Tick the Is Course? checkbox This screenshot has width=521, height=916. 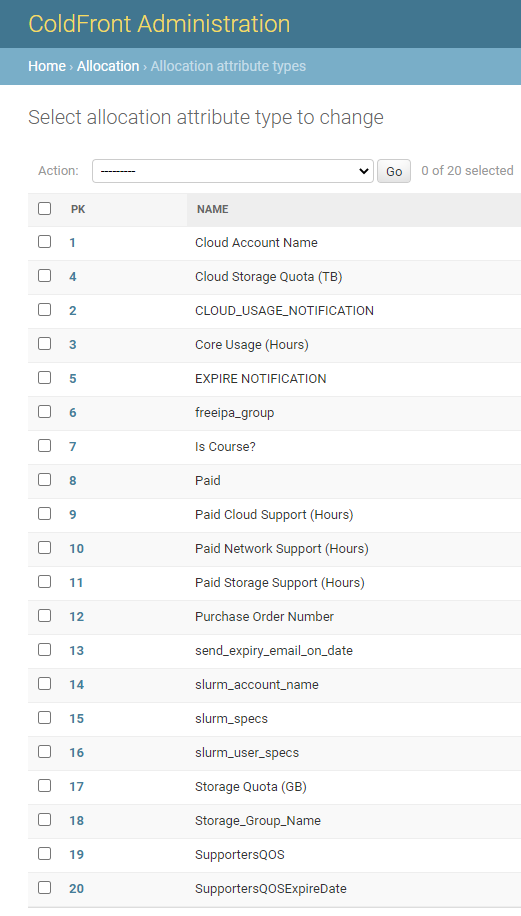tap(44, 446)
